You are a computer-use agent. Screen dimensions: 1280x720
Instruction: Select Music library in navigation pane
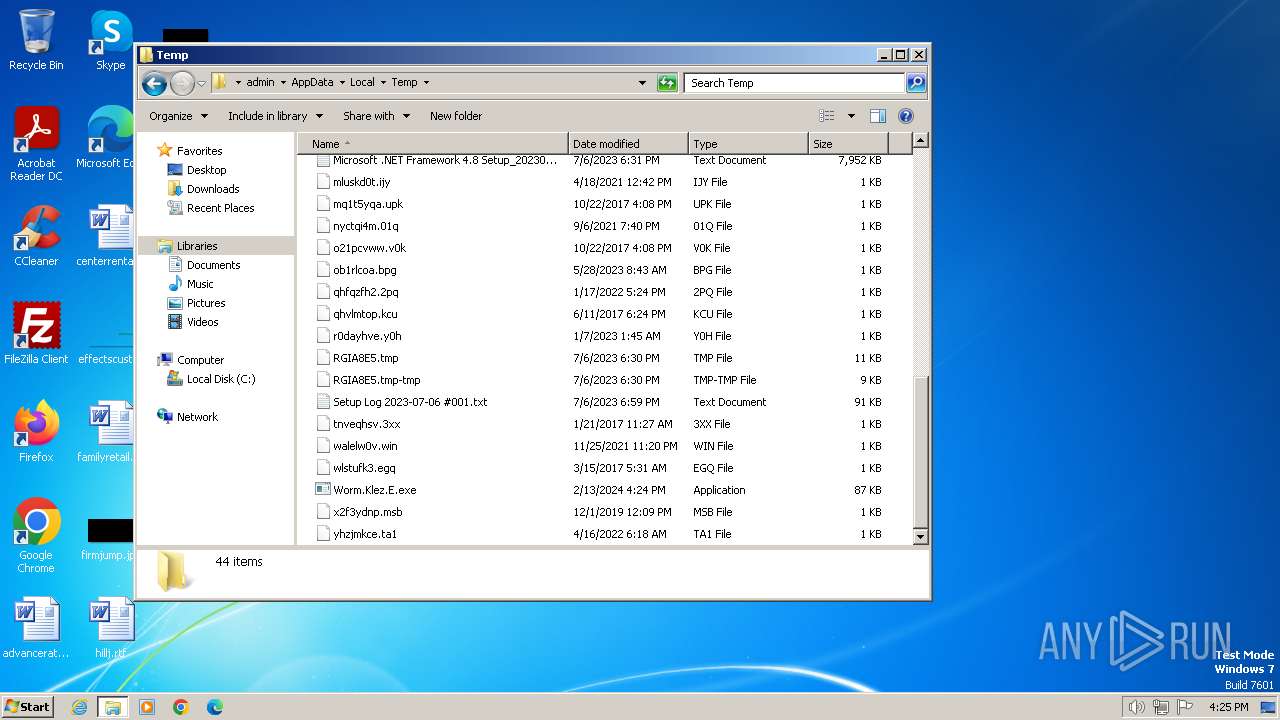pos(200,284)
